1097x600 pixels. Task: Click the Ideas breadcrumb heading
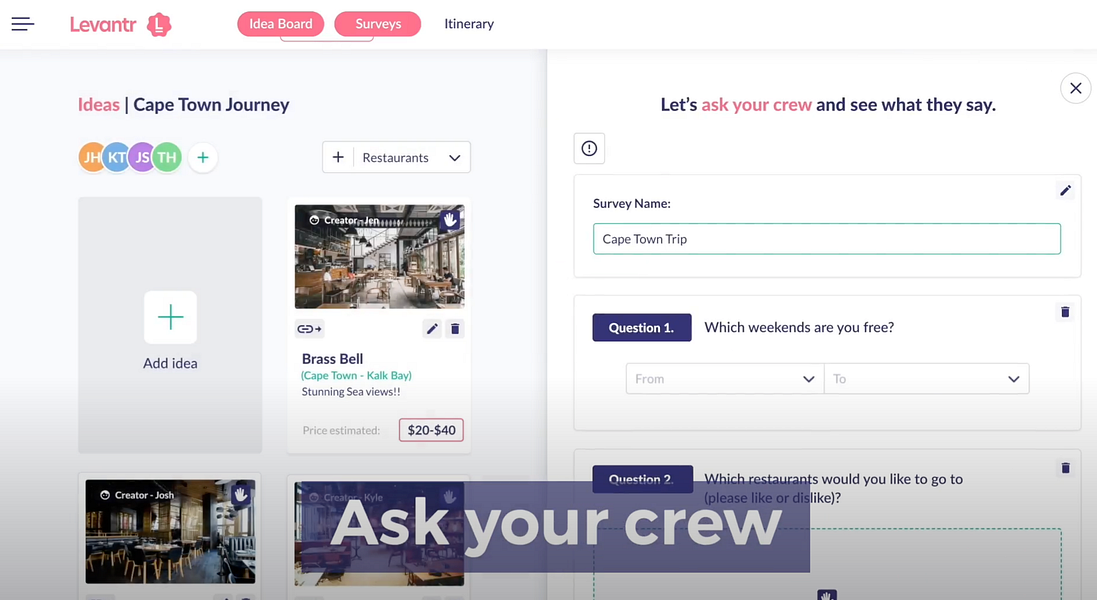pos(99,105)
